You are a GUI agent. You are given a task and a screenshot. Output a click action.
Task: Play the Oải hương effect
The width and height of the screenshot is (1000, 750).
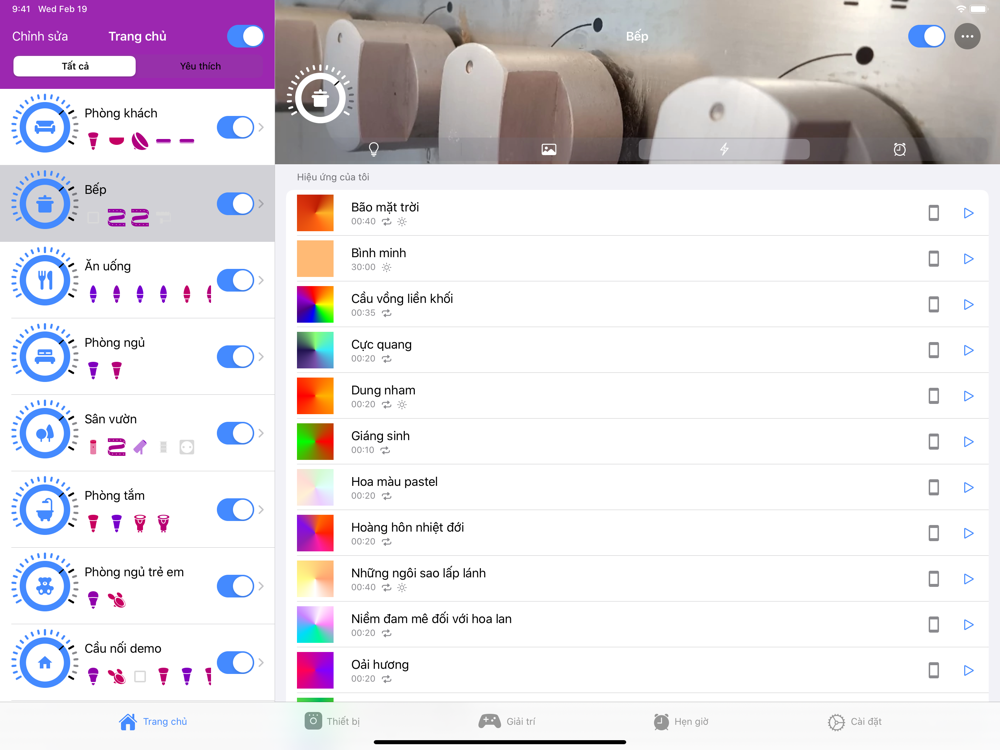click(968, 670)
